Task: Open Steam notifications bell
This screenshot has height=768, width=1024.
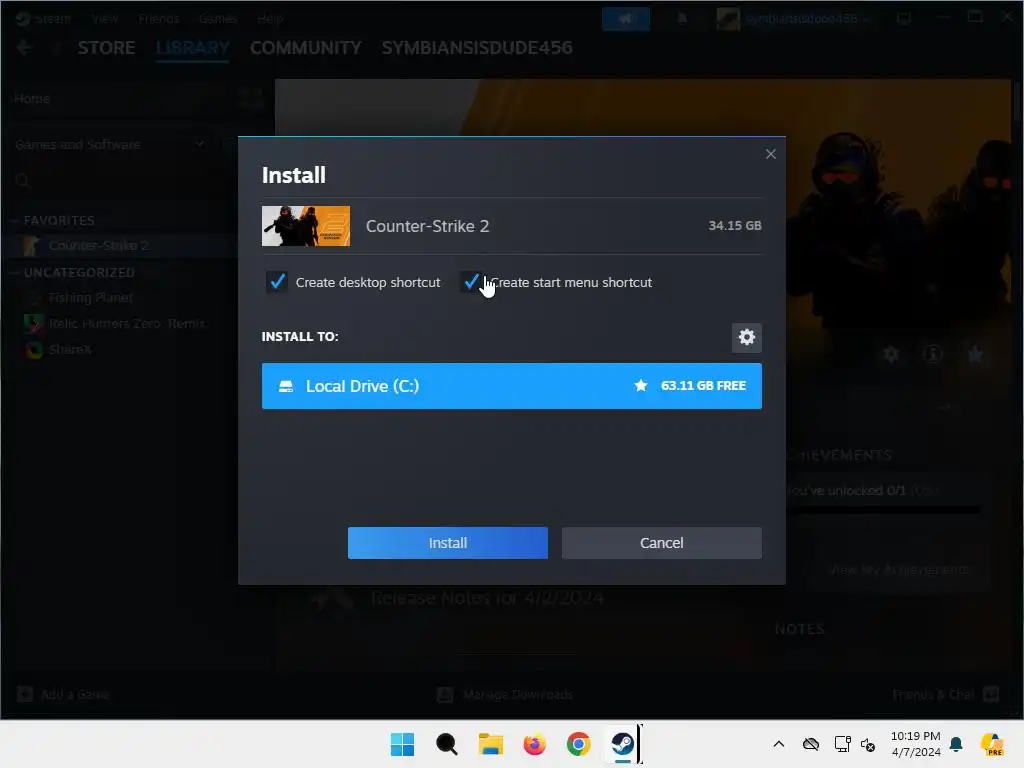Action: [x=682, y=19]
